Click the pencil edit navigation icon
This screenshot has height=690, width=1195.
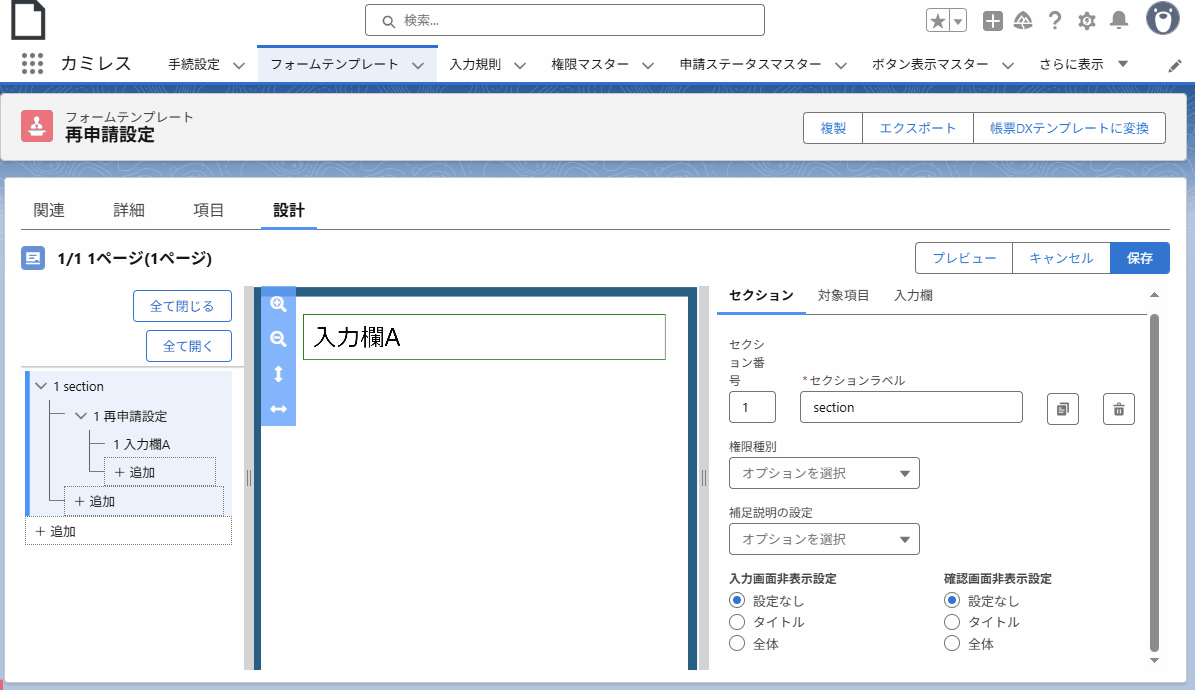click(x=1174, y=66)
